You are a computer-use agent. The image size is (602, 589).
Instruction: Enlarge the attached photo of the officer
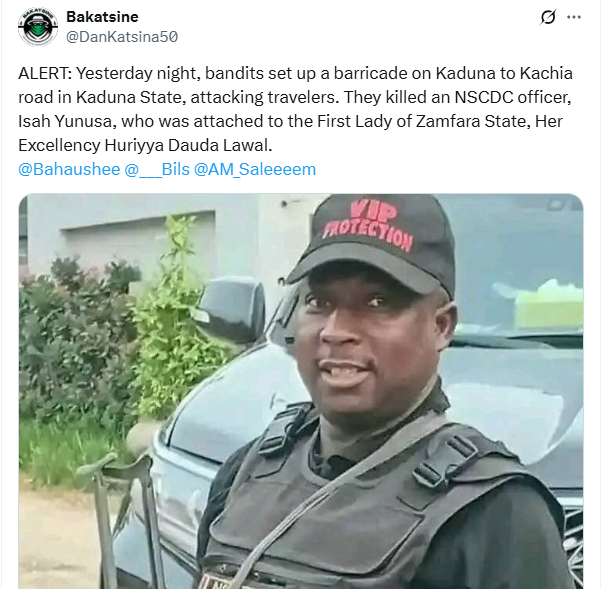pos(301,391)
